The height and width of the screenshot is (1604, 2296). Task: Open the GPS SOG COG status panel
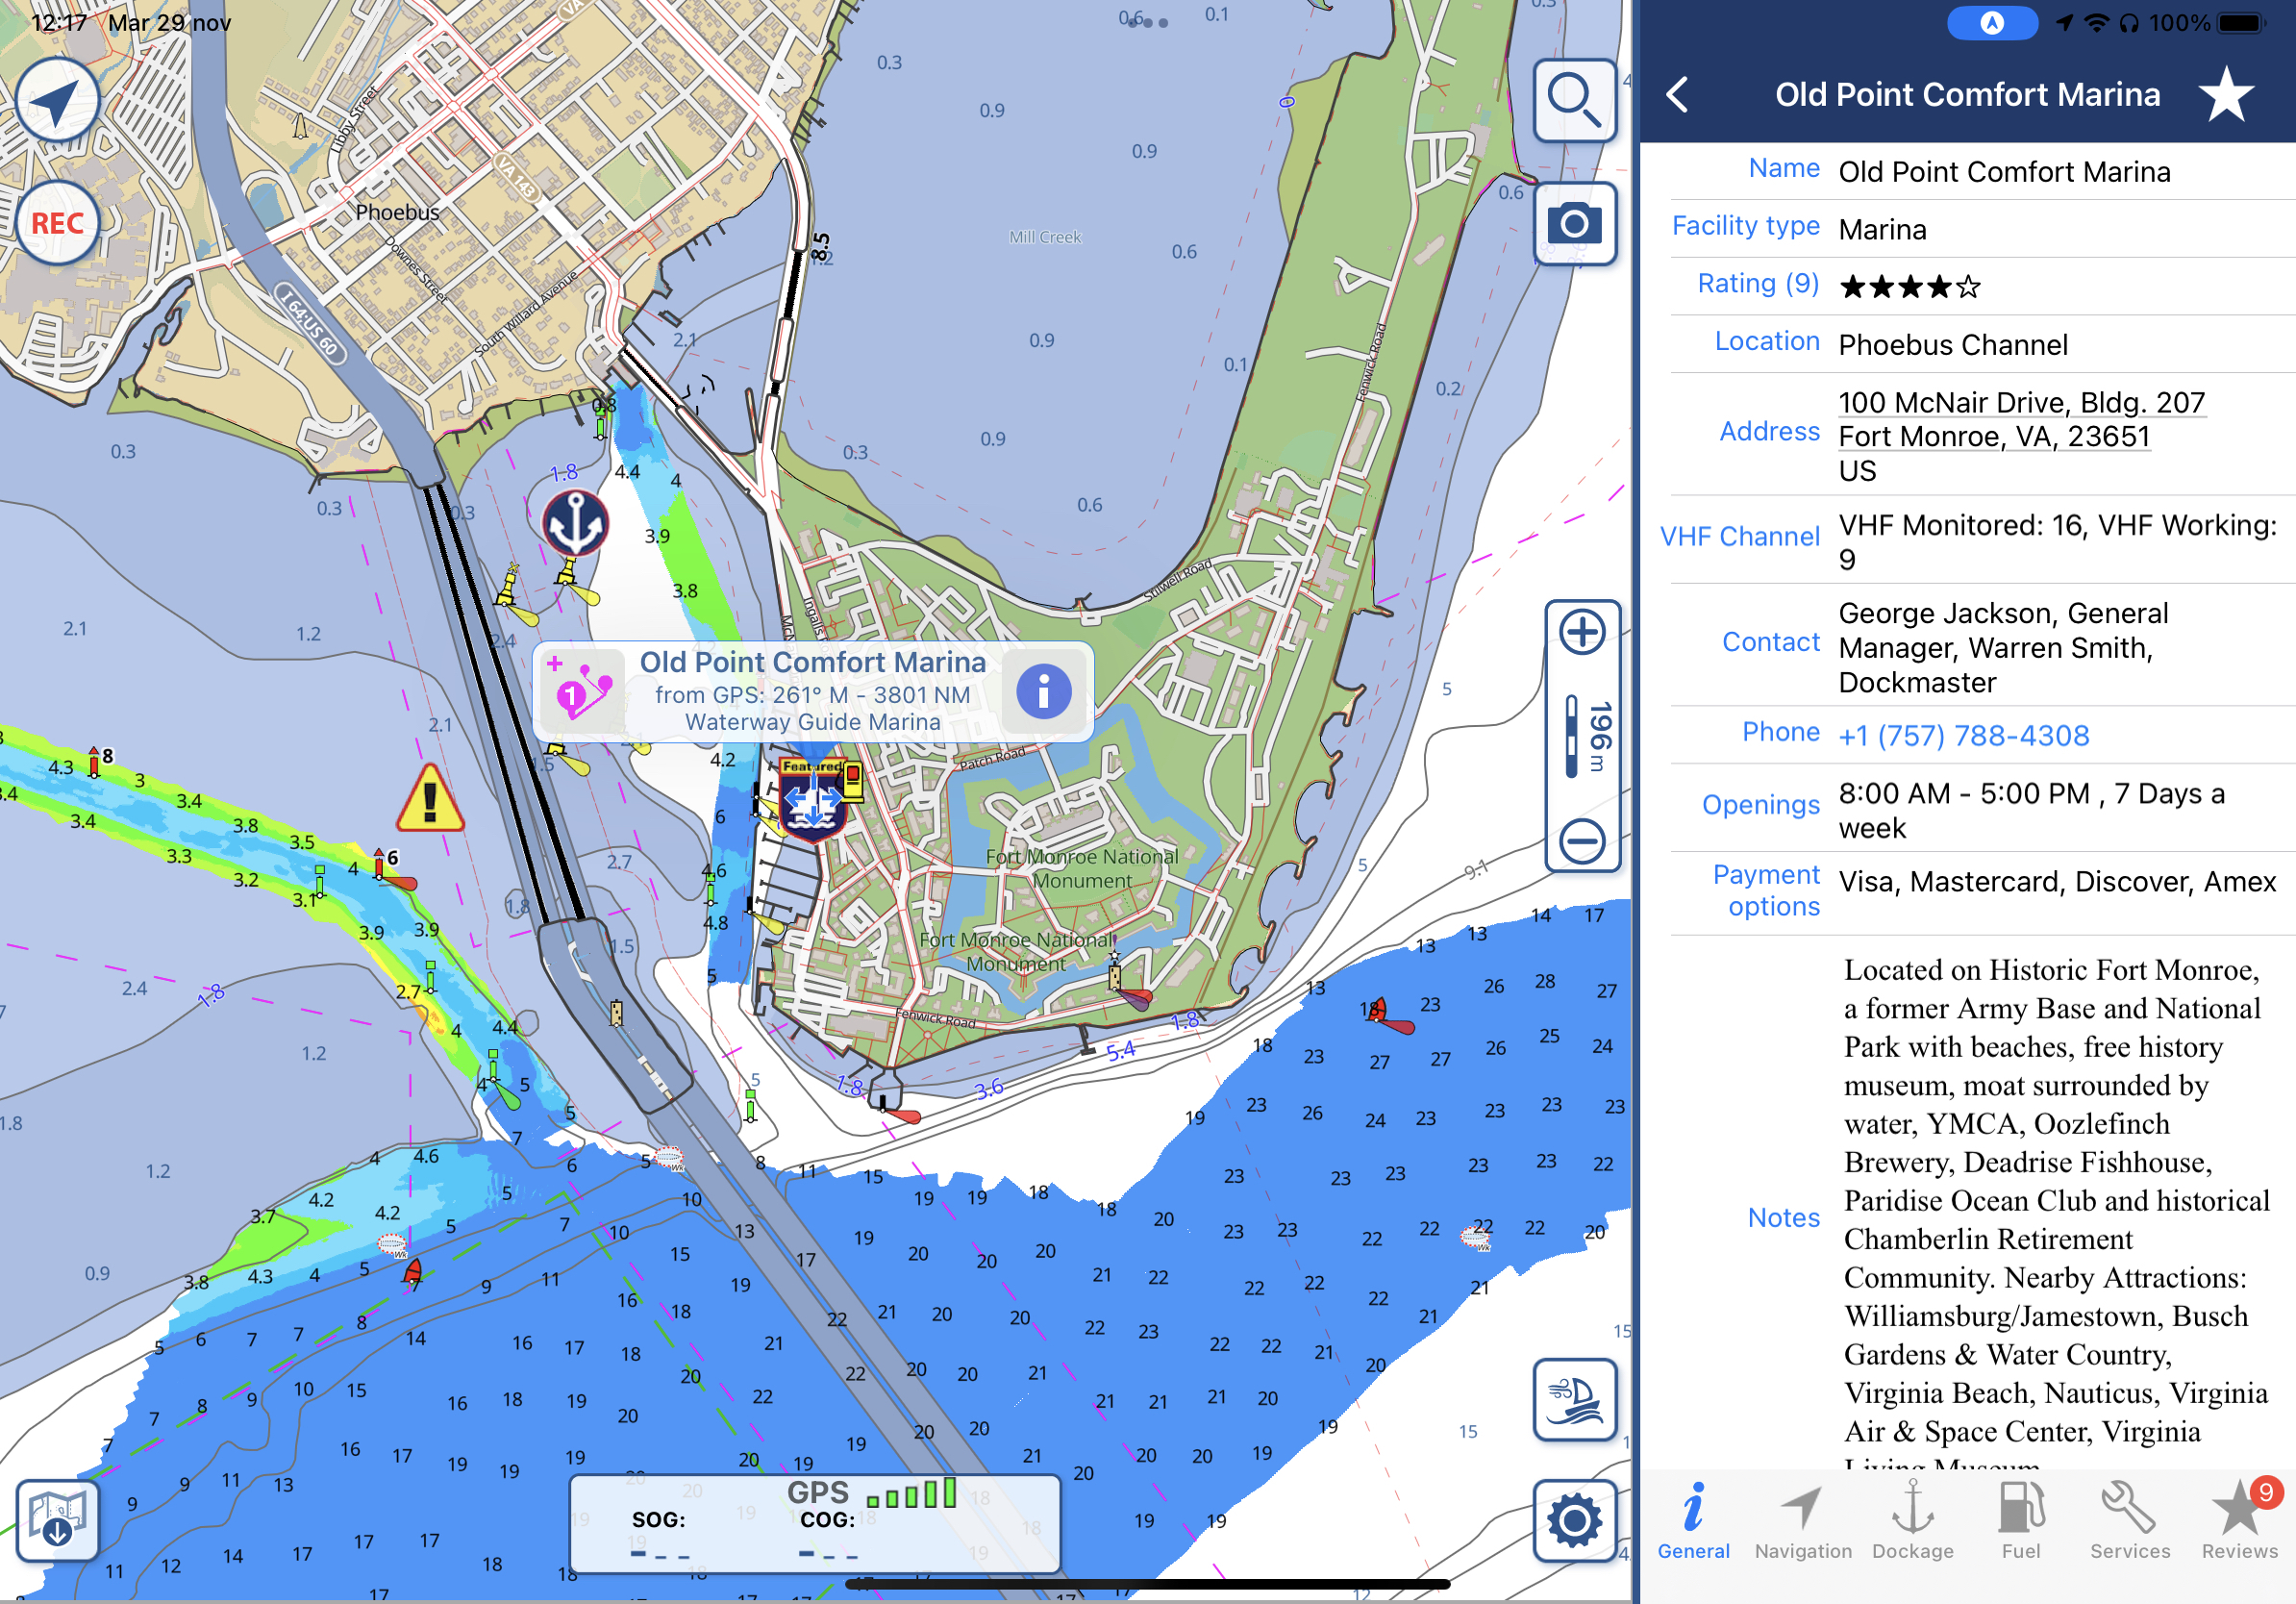(x=815, y=1523)
